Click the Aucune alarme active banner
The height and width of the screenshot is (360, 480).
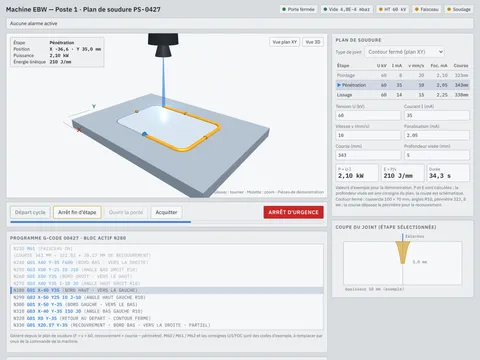coord(240,23)
